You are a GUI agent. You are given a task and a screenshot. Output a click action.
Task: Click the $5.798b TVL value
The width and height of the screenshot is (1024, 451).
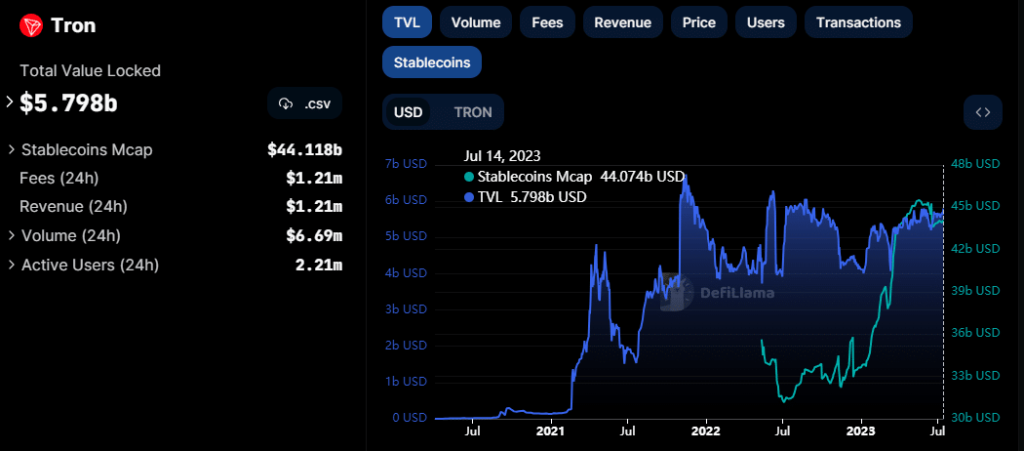pyautogui.click(x=69, y=103)
